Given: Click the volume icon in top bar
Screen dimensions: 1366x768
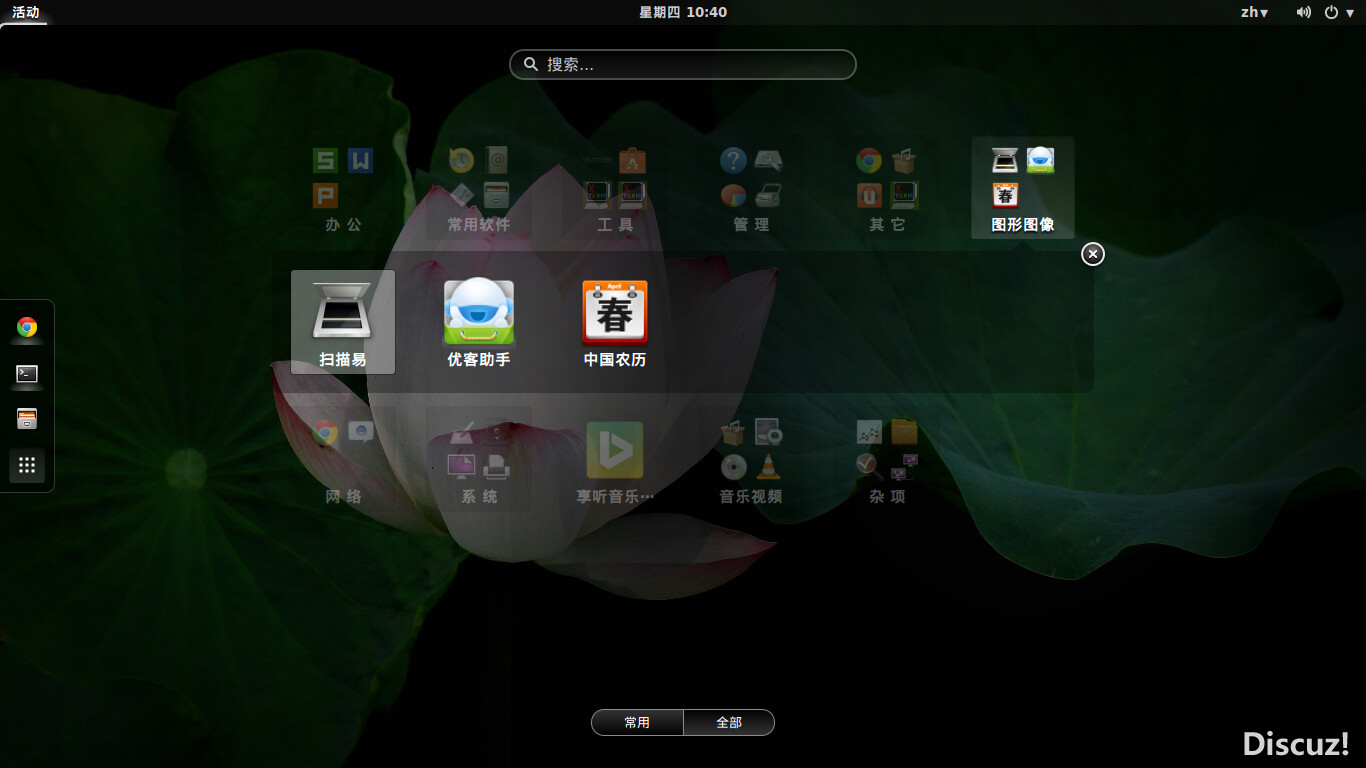Looking at the screenshot, I should tap(1303, 12).
